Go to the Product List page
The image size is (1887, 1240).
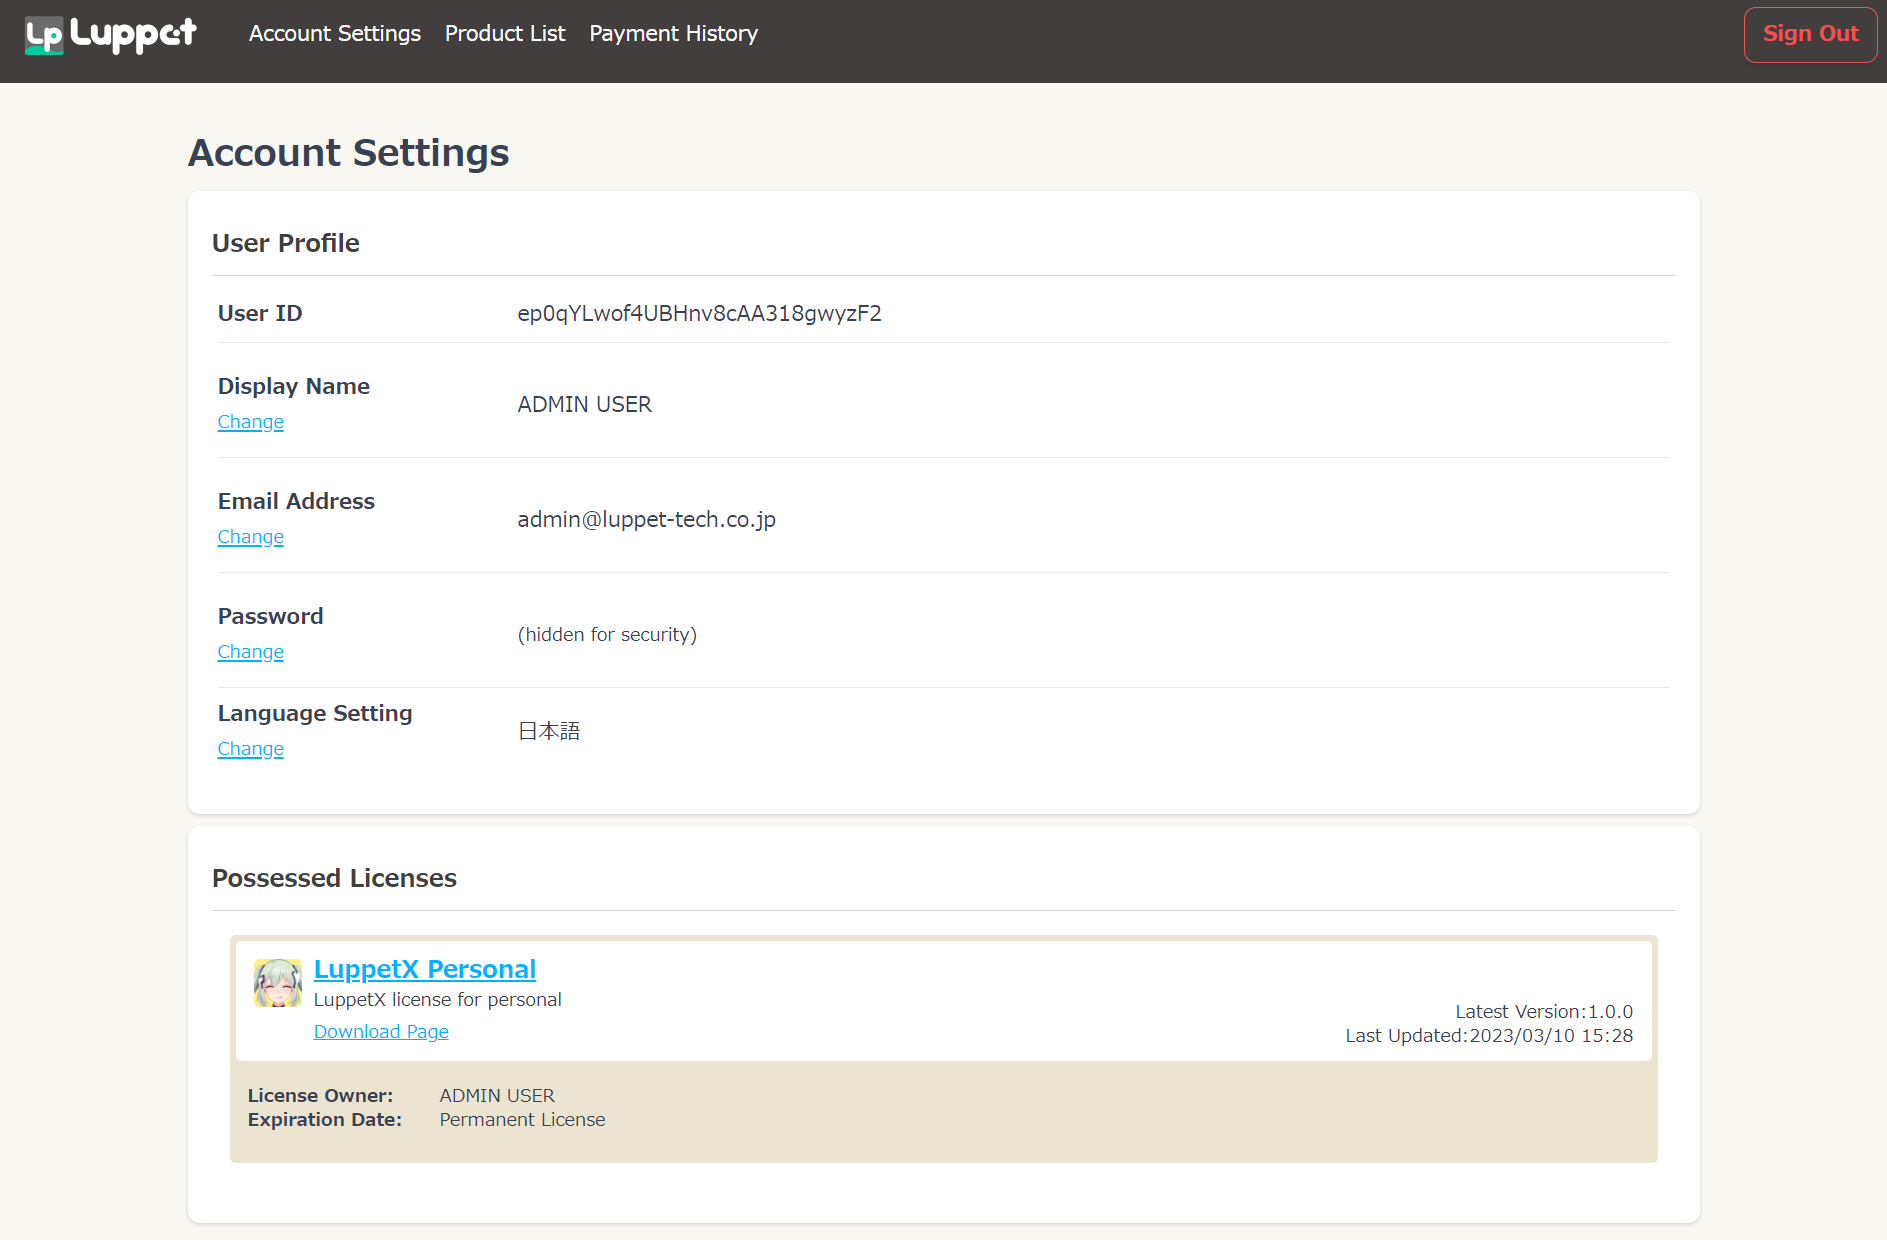504,33
